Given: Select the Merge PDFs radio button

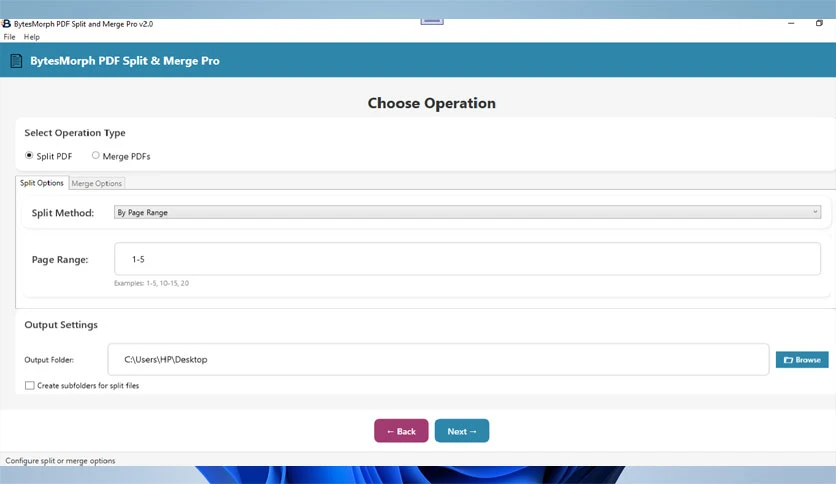Looking at the screenshot, I should click(x=95, y=155).
